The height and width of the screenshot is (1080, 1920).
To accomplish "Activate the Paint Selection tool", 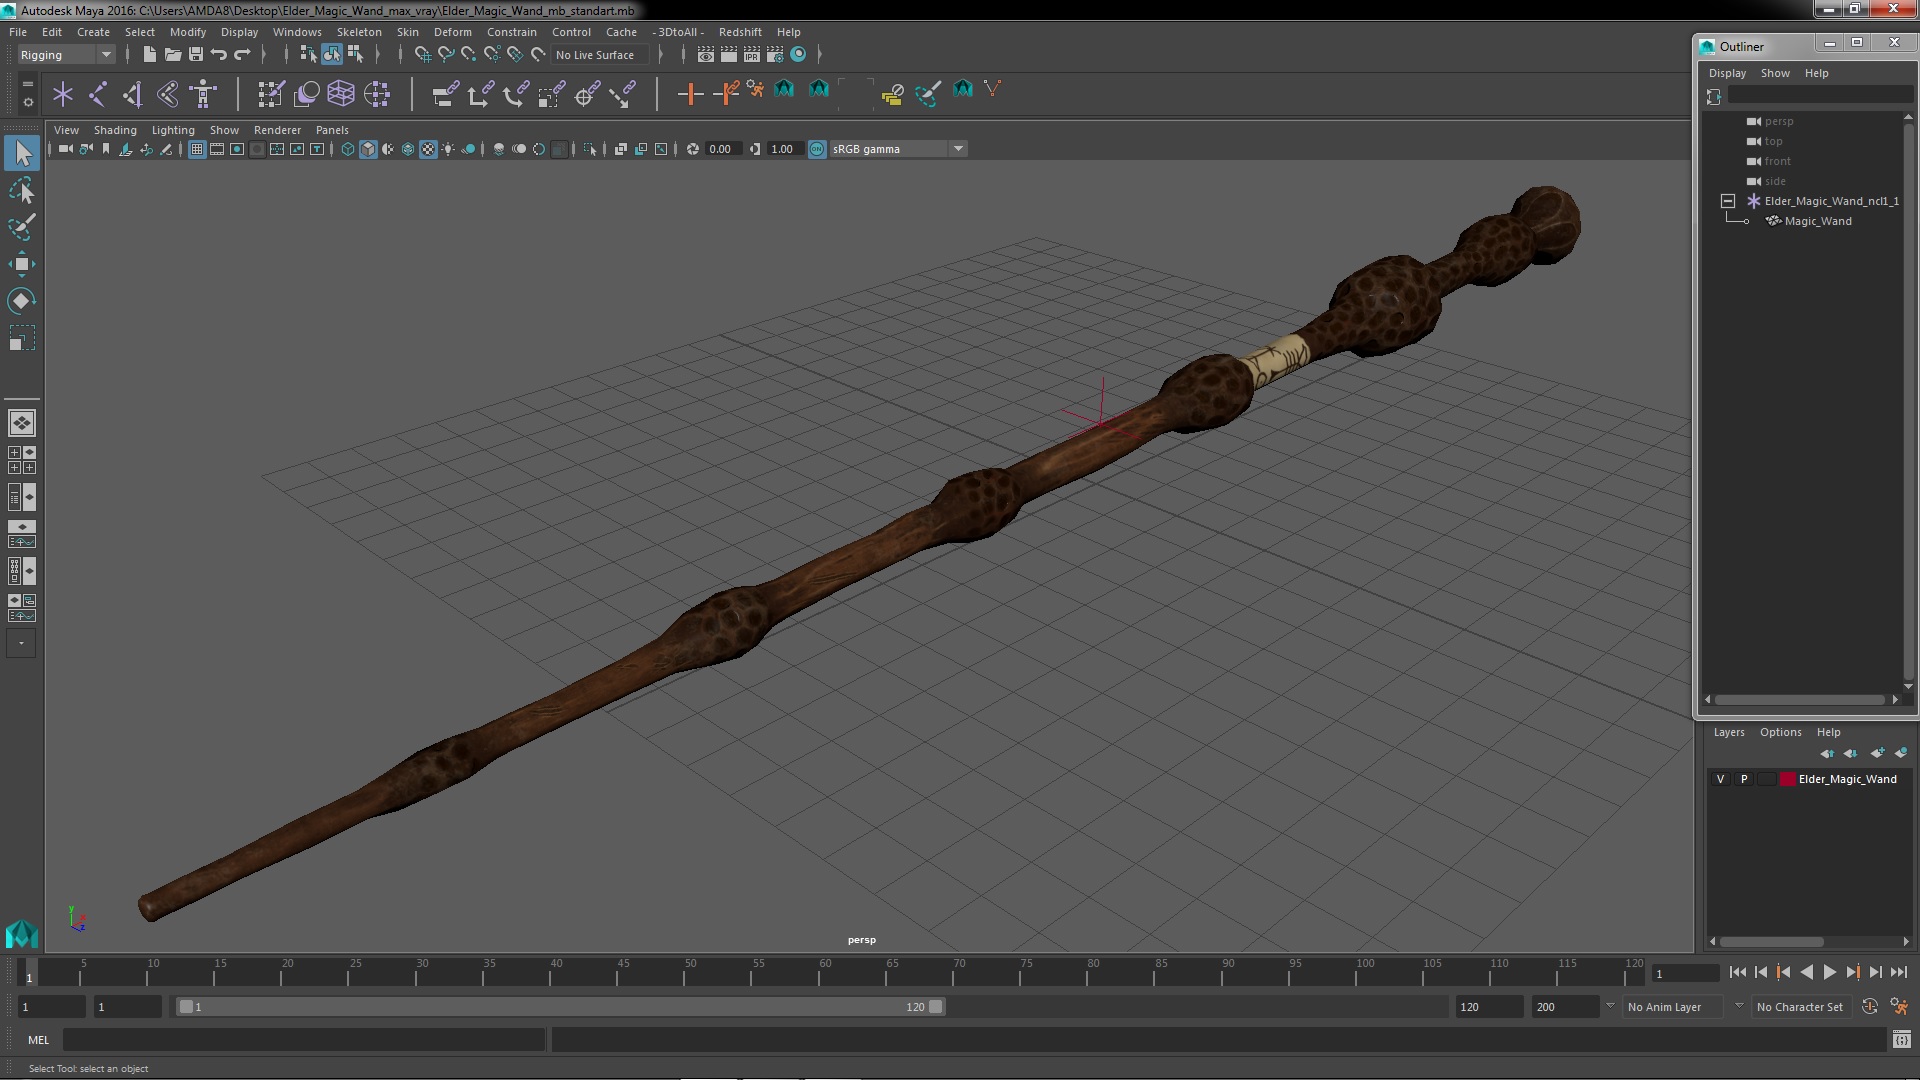I will click(x=22, y=227).
